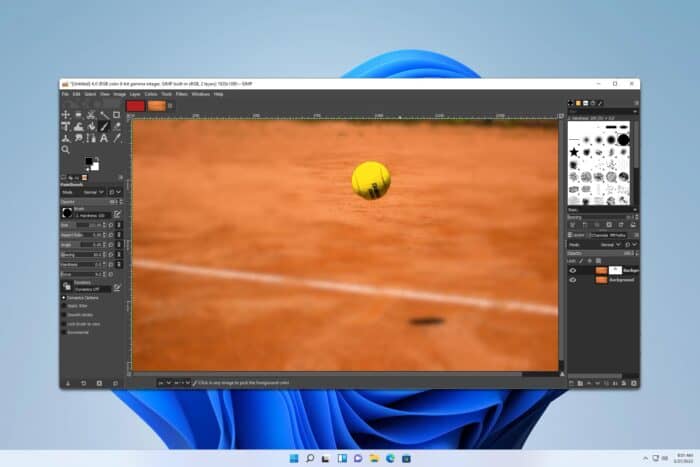Toggle lock pixels in Layers panel

point(581,261)
